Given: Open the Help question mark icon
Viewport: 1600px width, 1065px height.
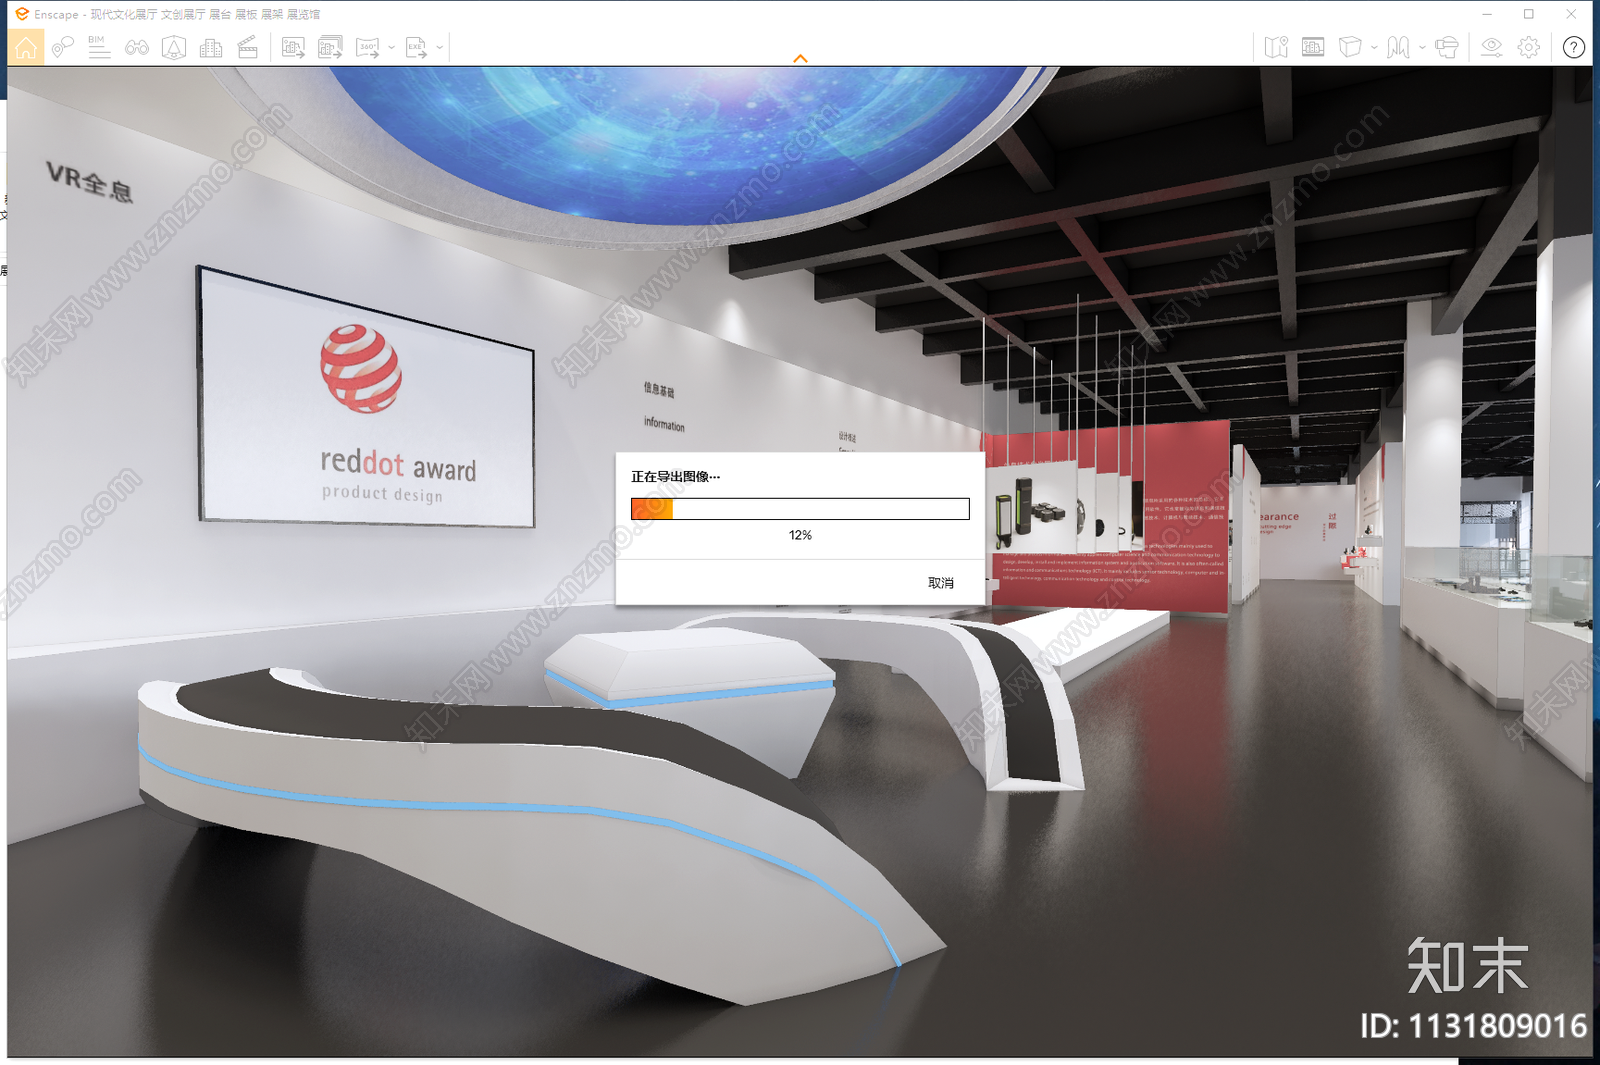Looking at the screenshot, I should click(x=1574, y=47).
